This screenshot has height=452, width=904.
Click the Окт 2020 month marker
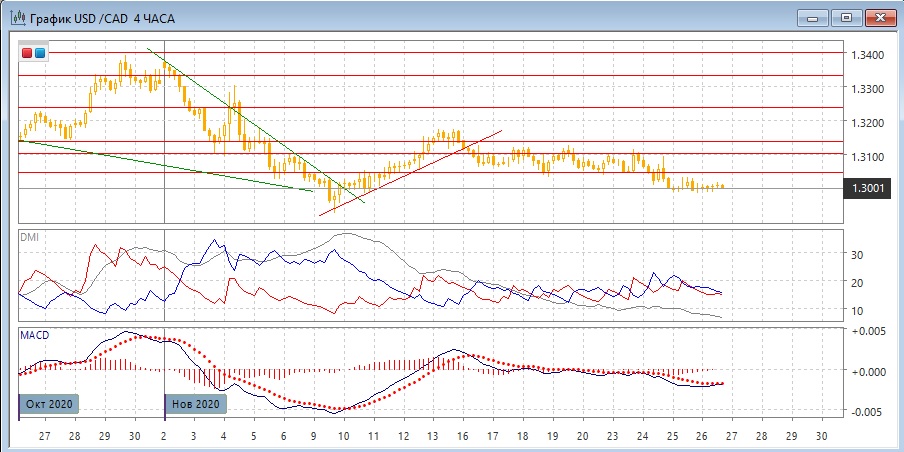click(50, 404)
